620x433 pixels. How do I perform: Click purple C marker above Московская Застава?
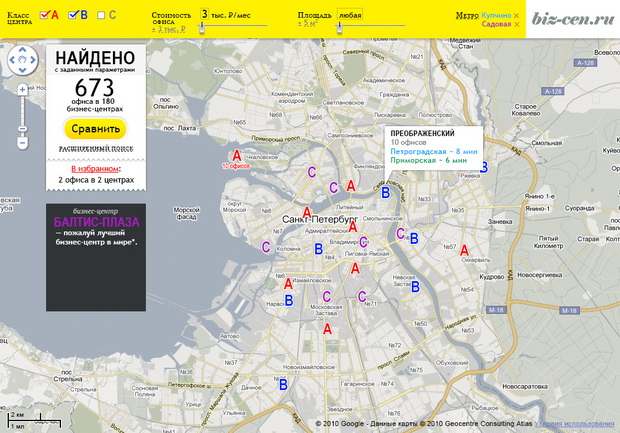[327, 296]
